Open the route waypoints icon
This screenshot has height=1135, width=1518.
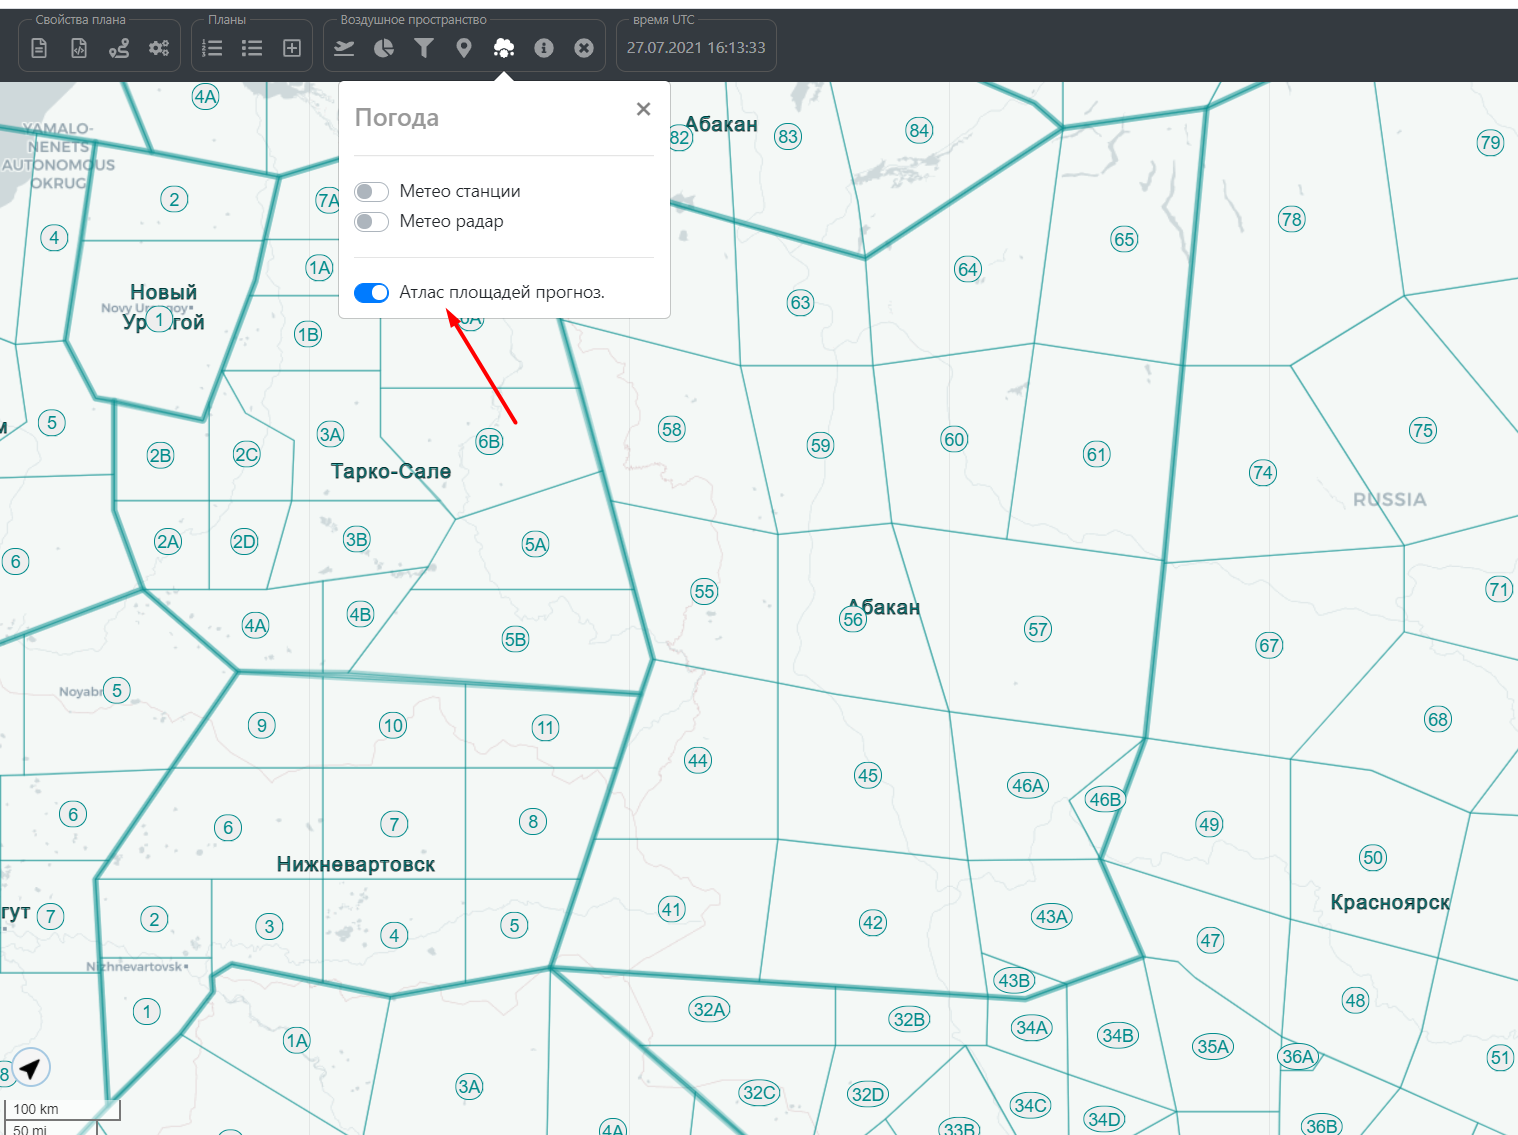click(x=119, y=48)
